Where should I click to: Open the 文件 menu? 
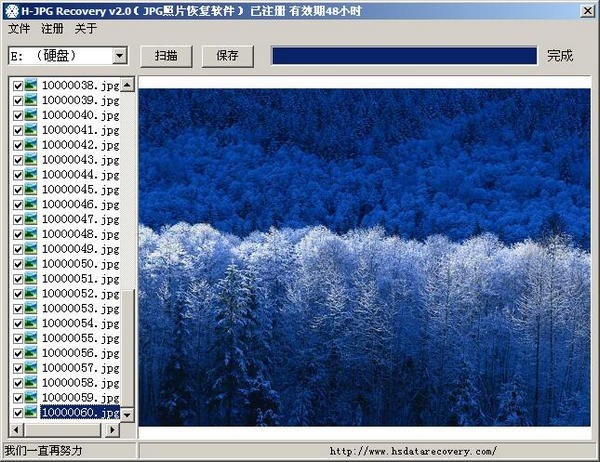tap(19, 28)
